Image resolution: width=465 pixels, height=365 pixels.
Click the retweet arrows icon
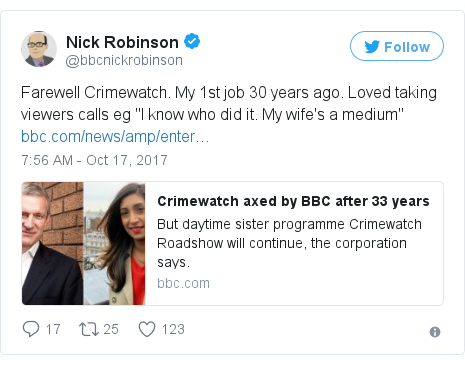pyautogui.click(x=89, y=329)
